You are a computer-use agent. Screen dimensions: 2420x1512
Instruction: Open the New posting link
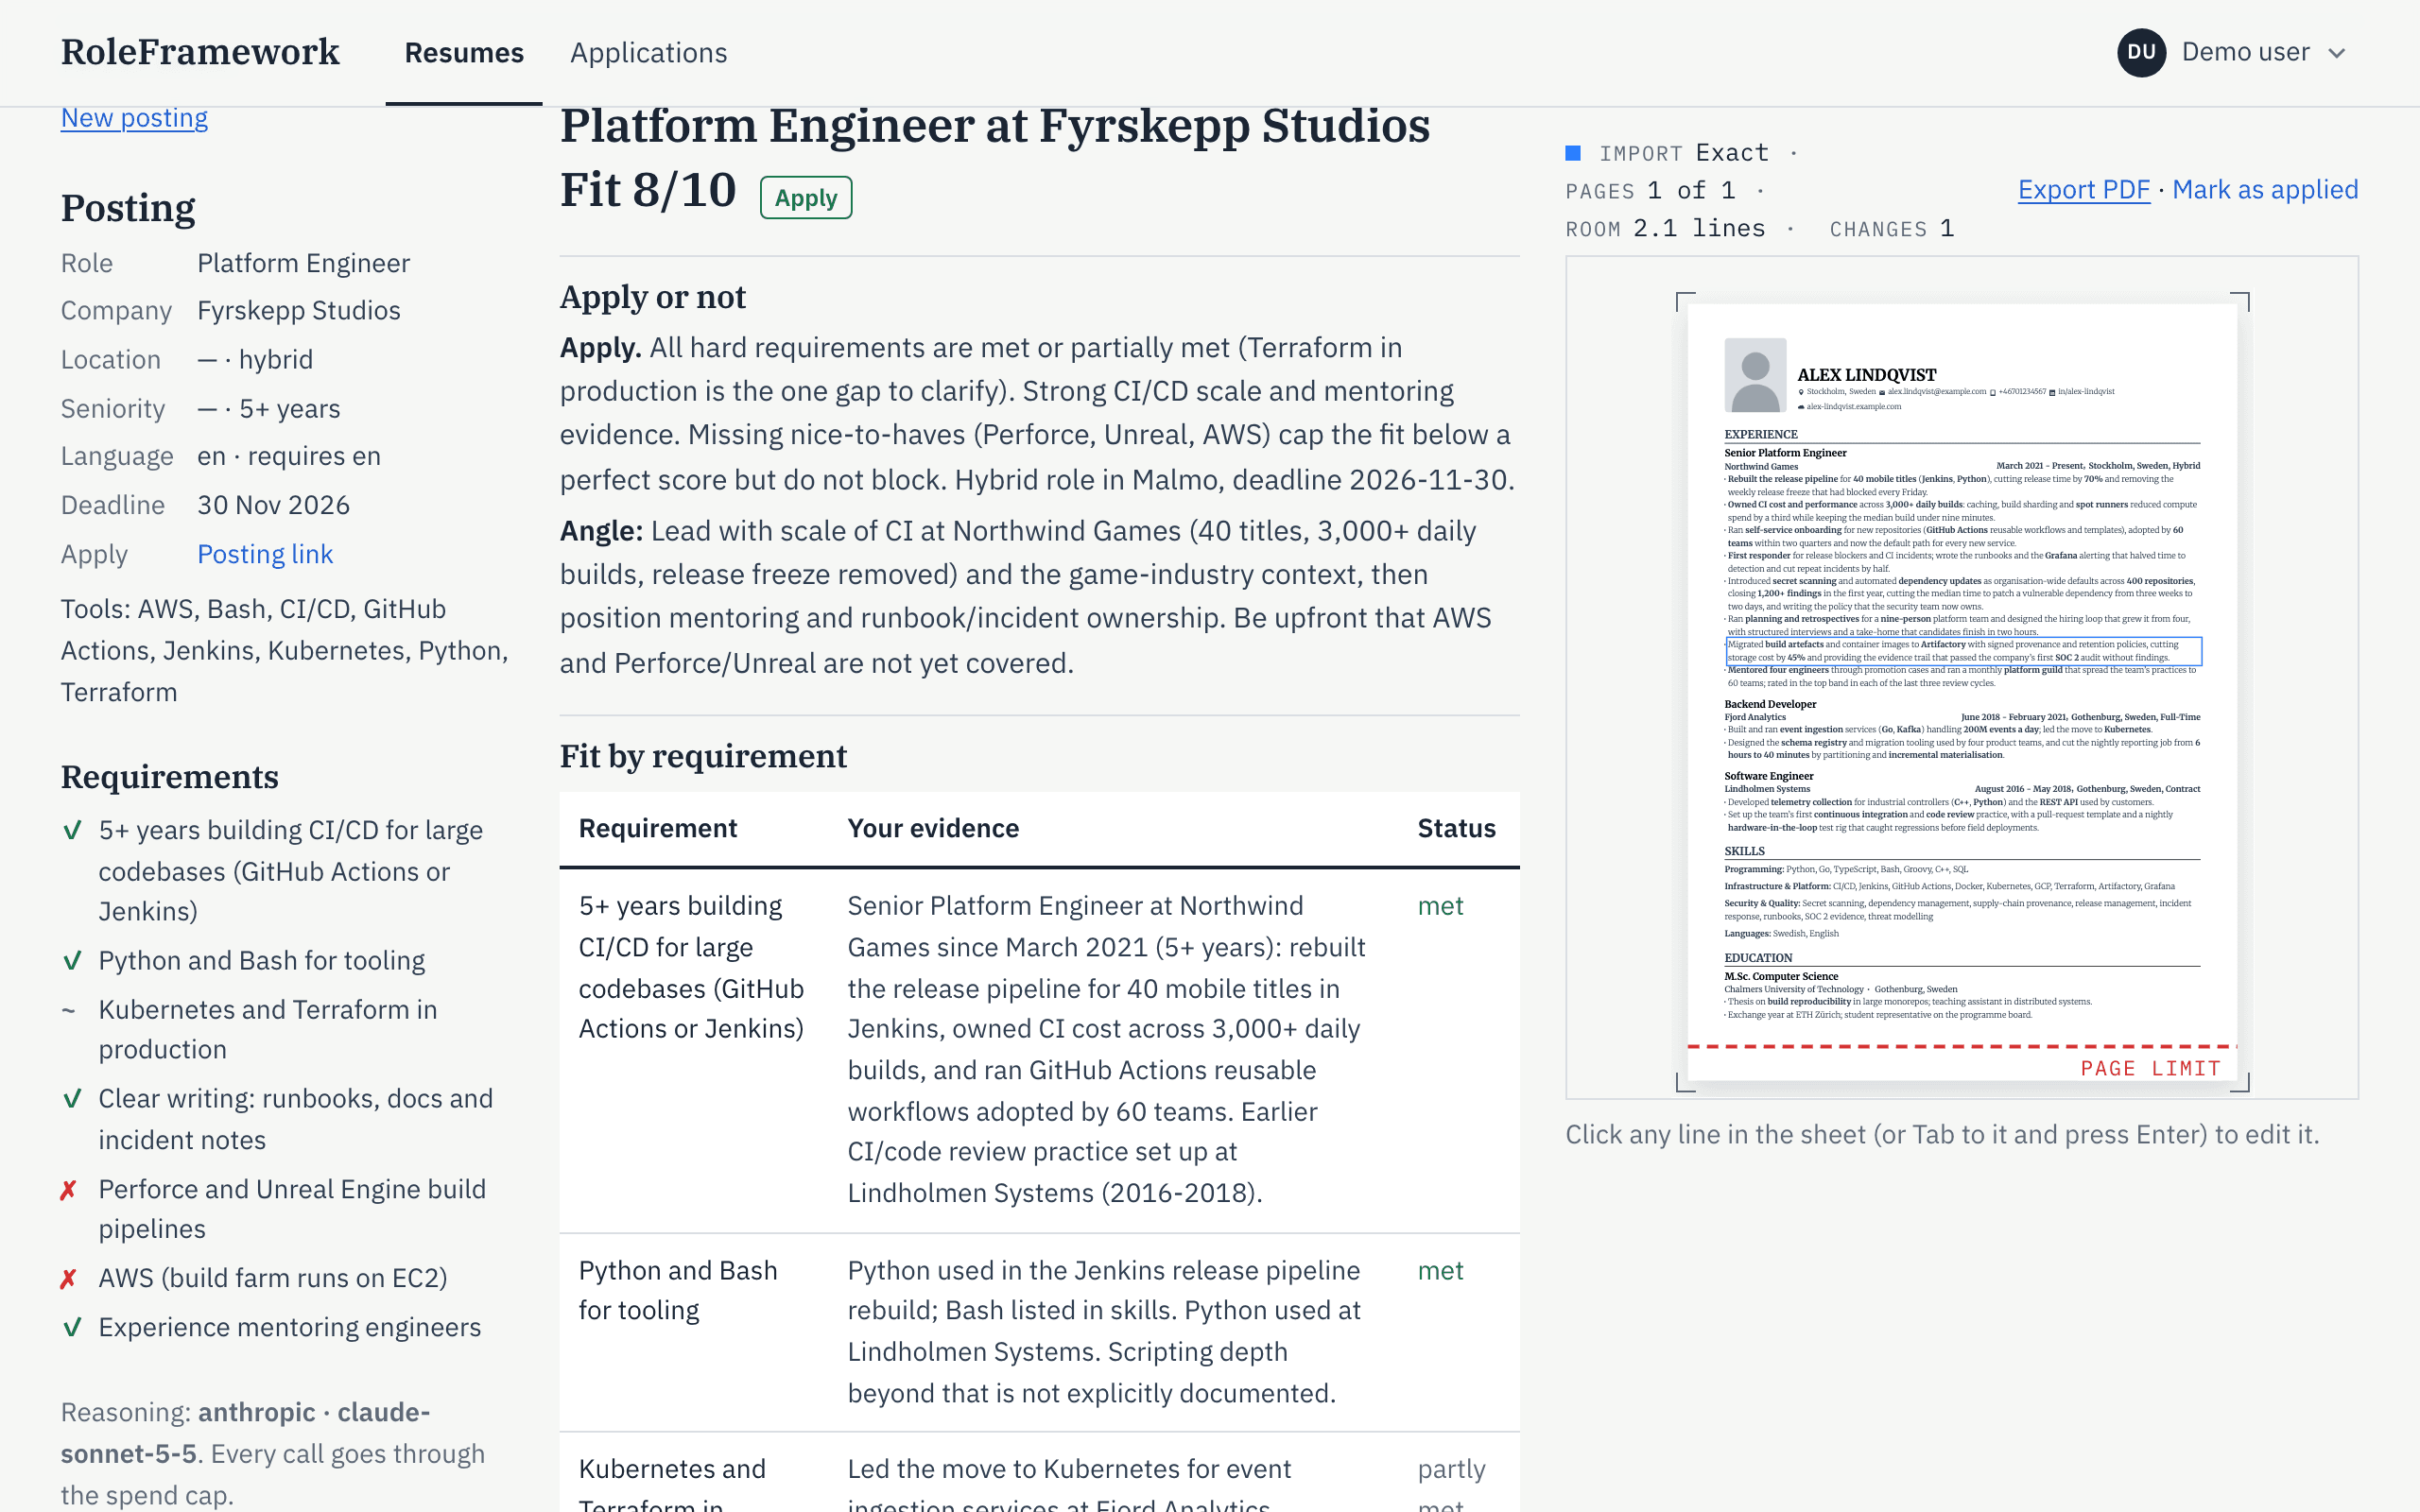134,118
